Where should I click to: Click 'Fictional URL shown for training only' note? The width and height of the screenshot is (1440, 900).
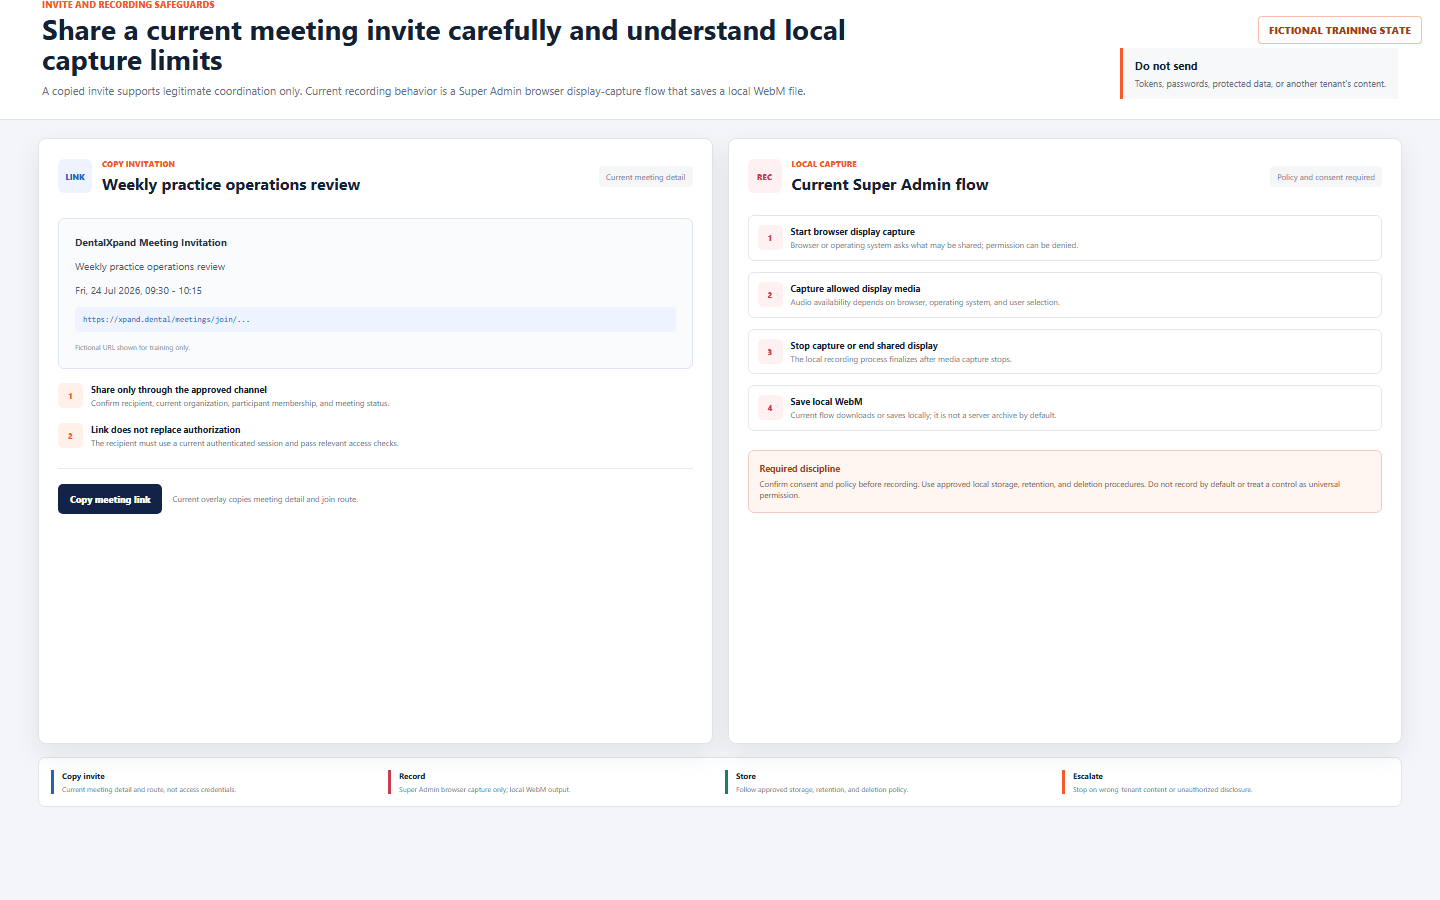coord(132,348)
